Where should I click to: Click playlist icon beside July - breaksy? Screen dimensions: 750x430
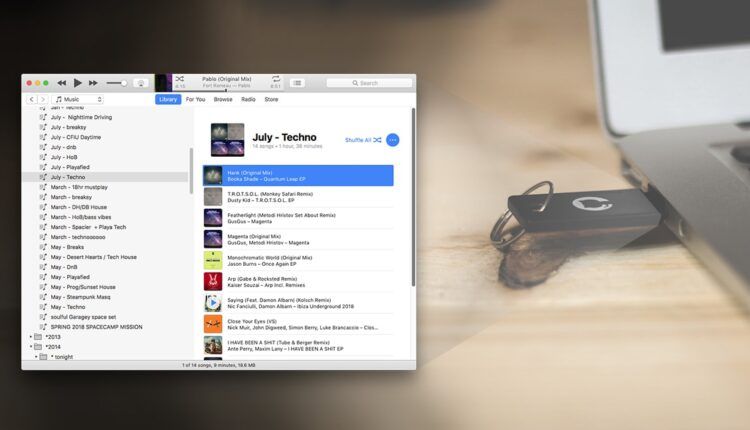click(43, 127)
